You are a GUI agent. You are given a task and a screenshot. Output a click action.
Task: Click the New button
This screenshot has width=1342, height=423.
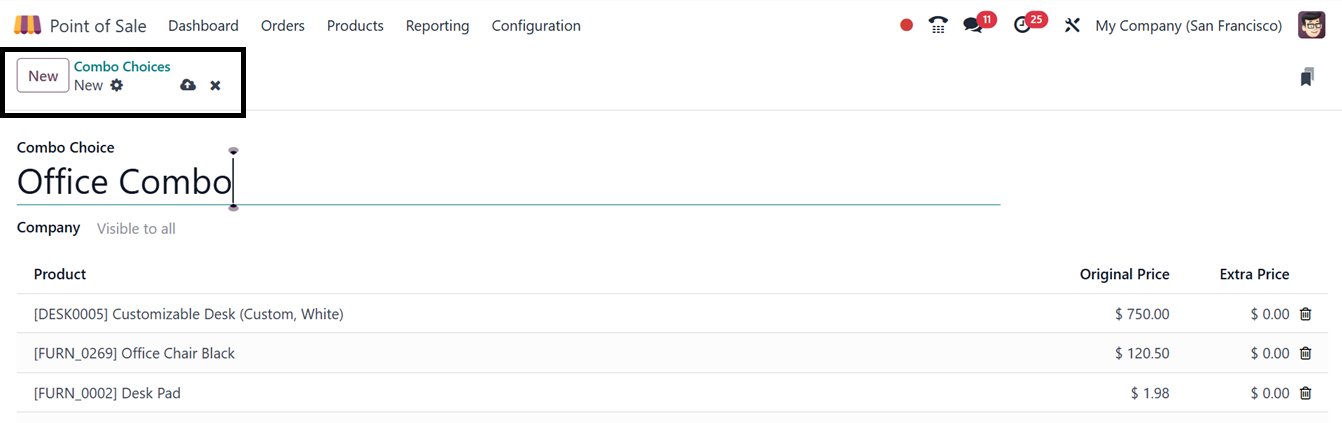click(x=43, y=76)
